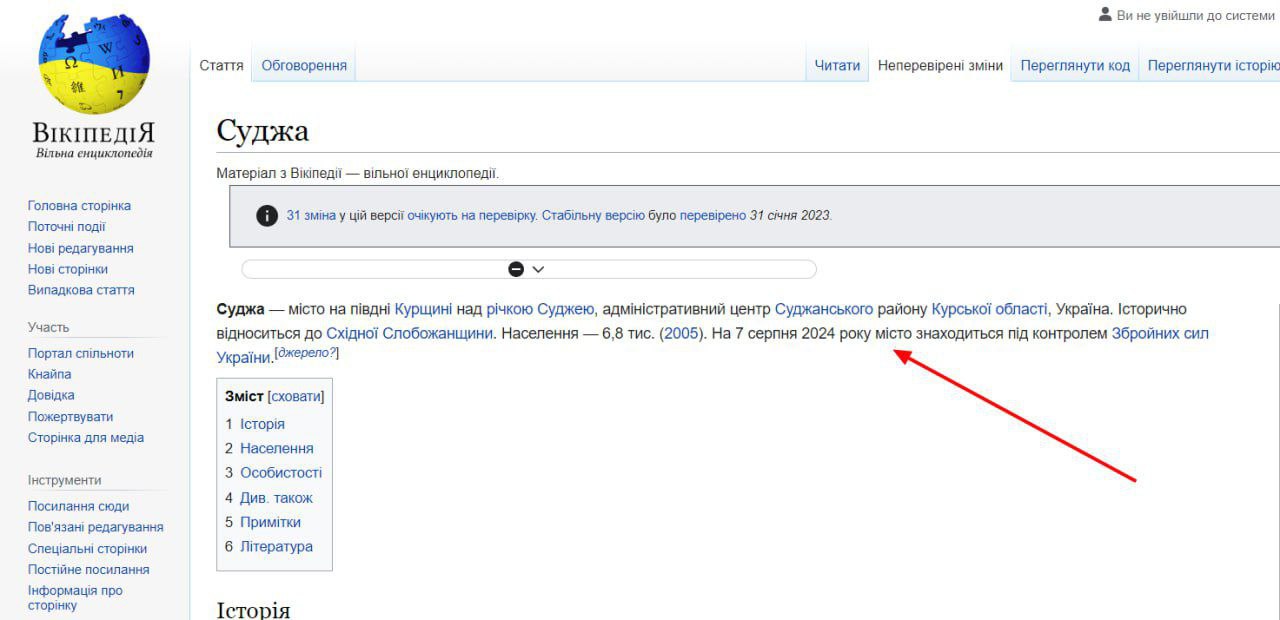Switch to the Обговорення tab

[304, 65]
